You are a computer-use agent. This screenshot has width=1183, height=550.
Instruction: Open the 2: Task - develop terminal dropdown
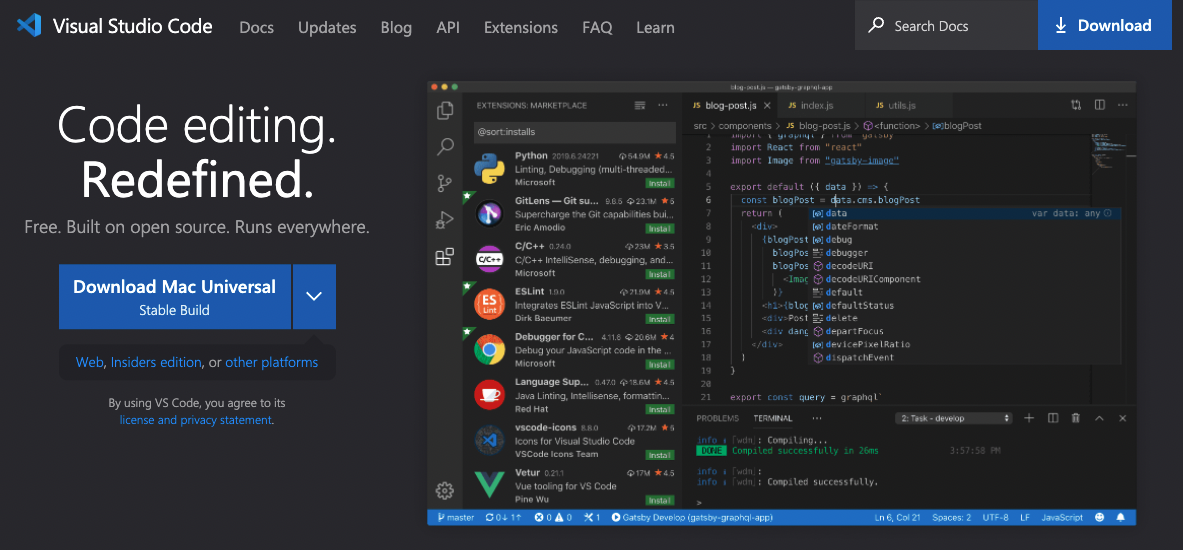coord(953,418)
